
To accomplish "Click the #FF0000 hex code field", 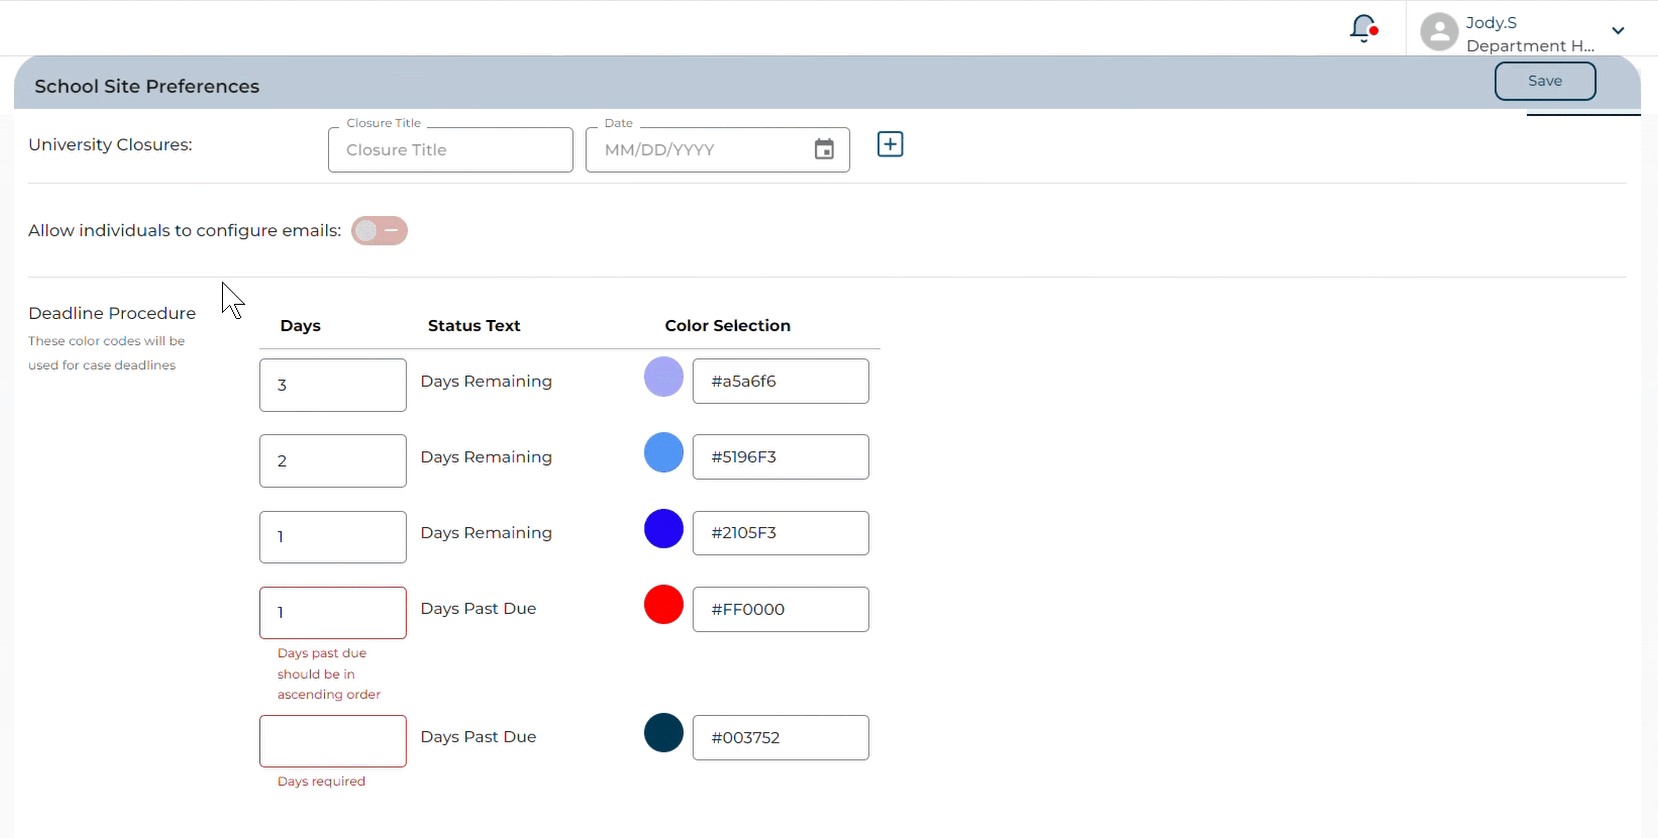I will (x=781, y=609).
